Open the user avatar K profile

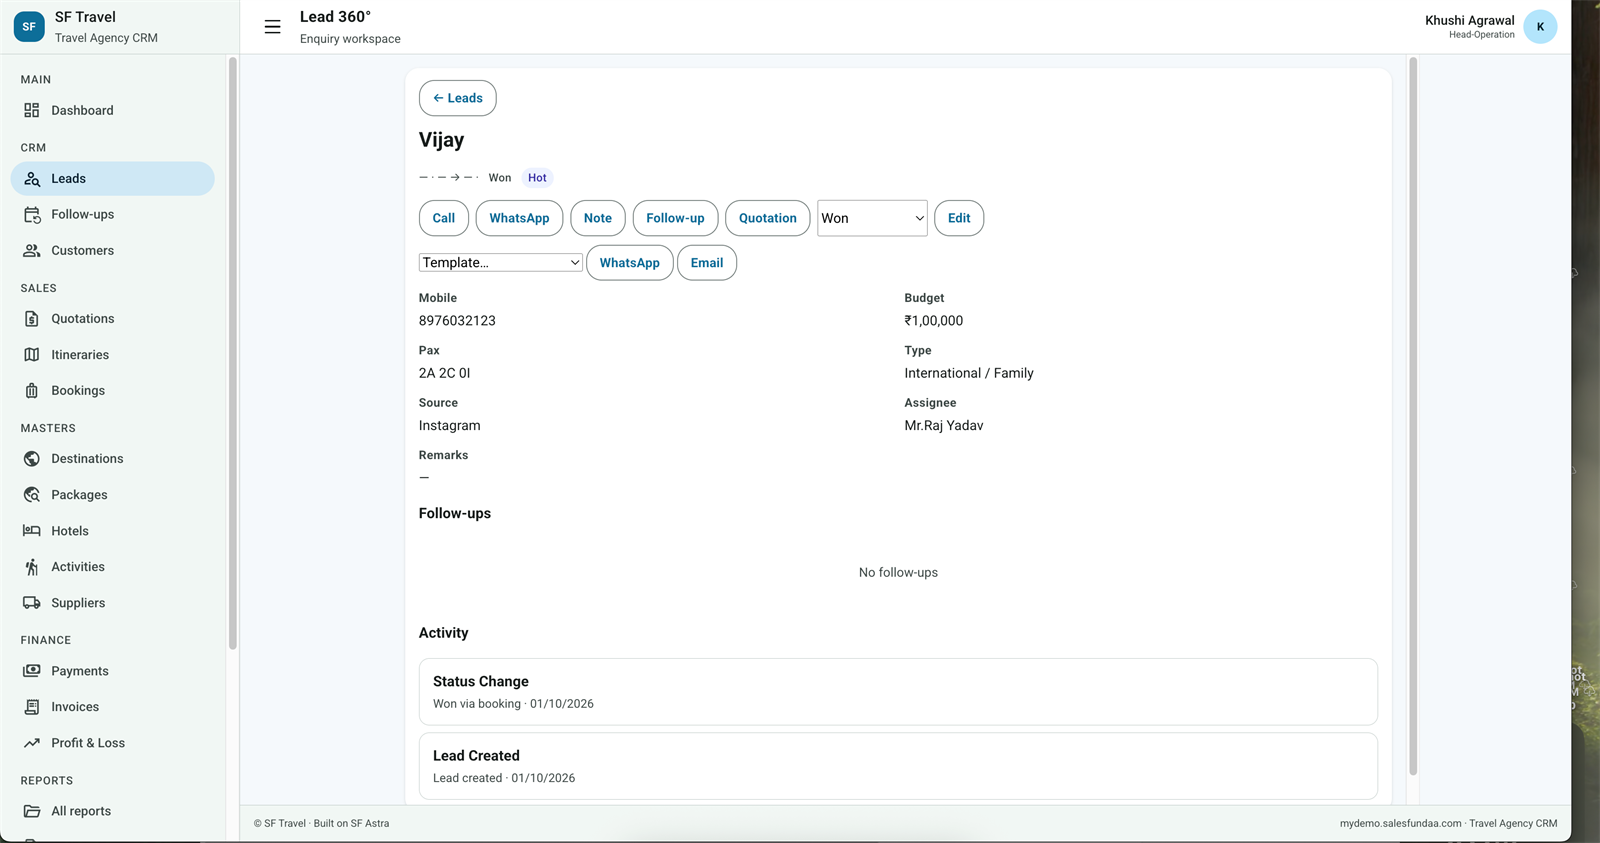[1540, 27]
